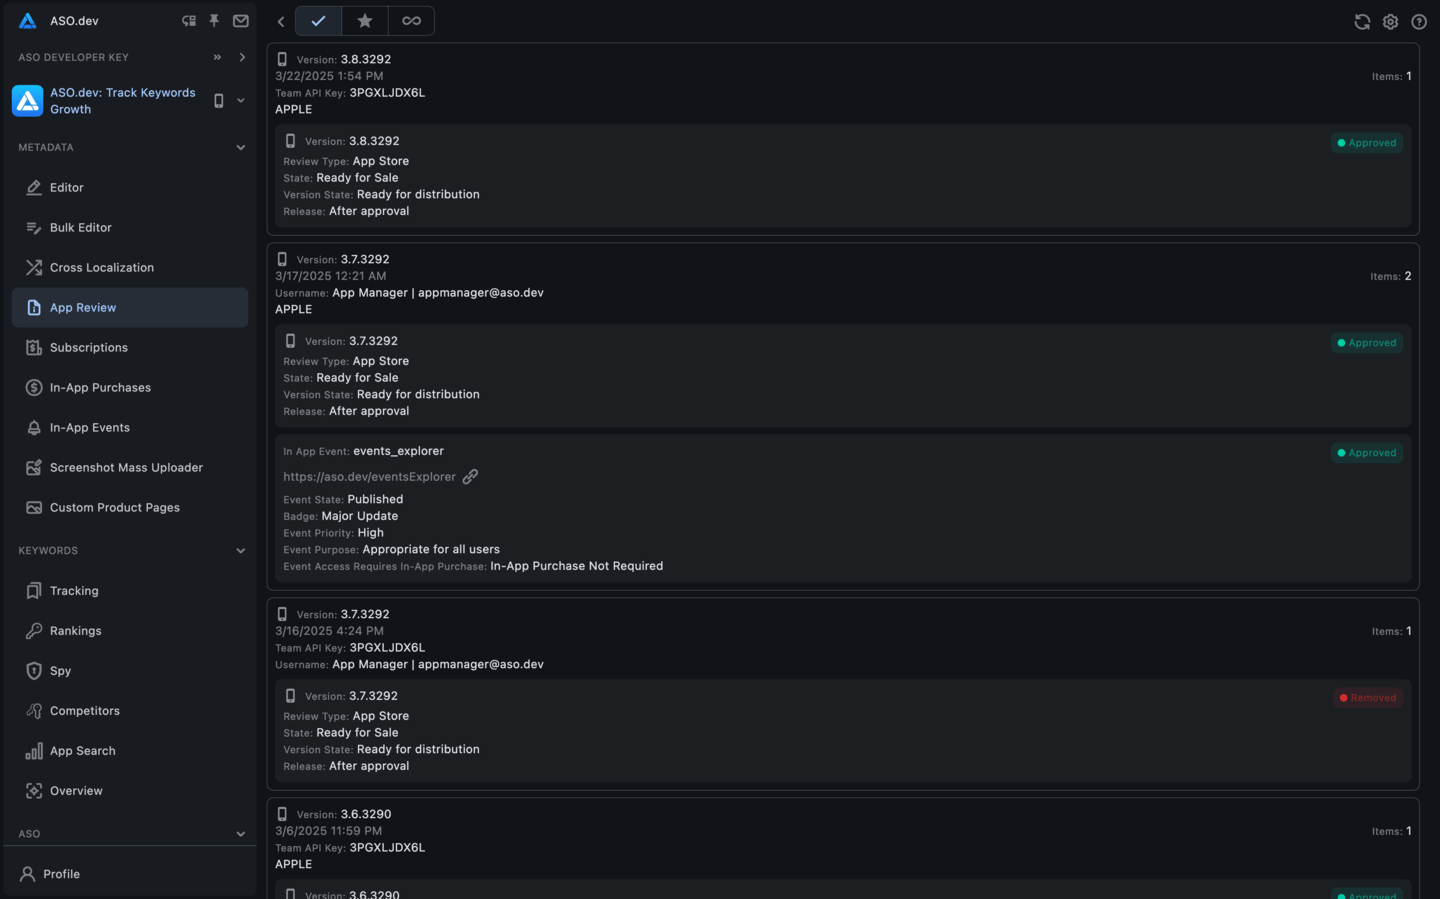The height and width of the screenshot is (899, 1440).
Task: Open Profile at the sidebar bottom
Action: point(61,874)
